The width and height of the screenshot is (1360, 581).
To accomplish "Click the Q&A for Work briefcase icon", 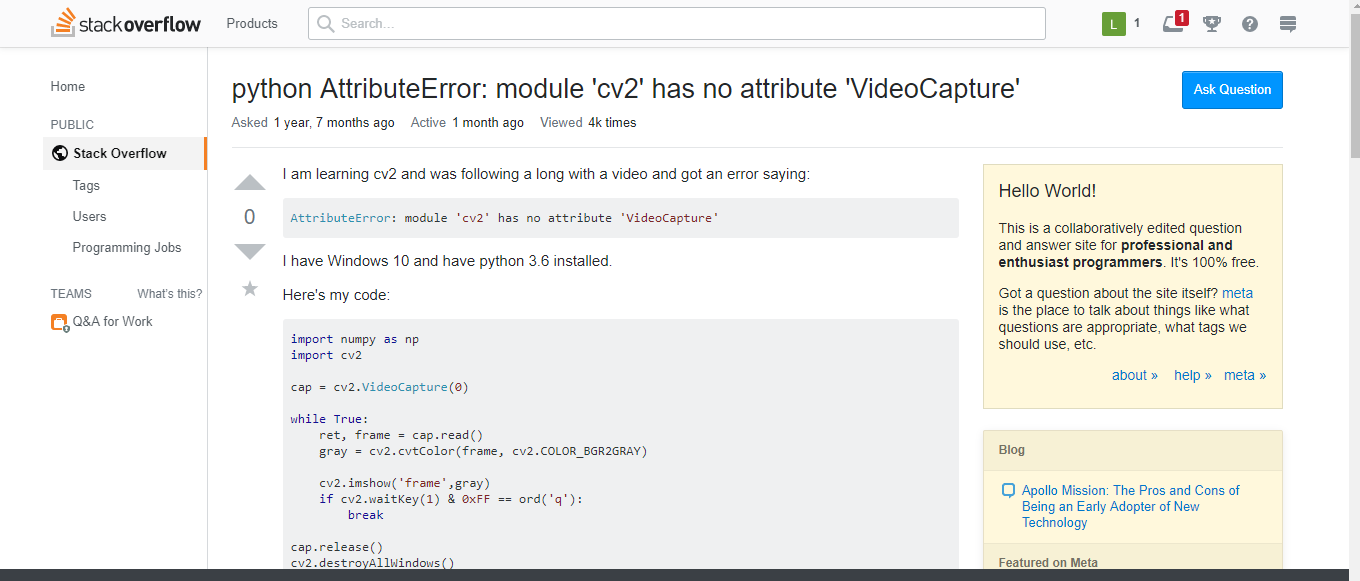I will tap(59, 322).
